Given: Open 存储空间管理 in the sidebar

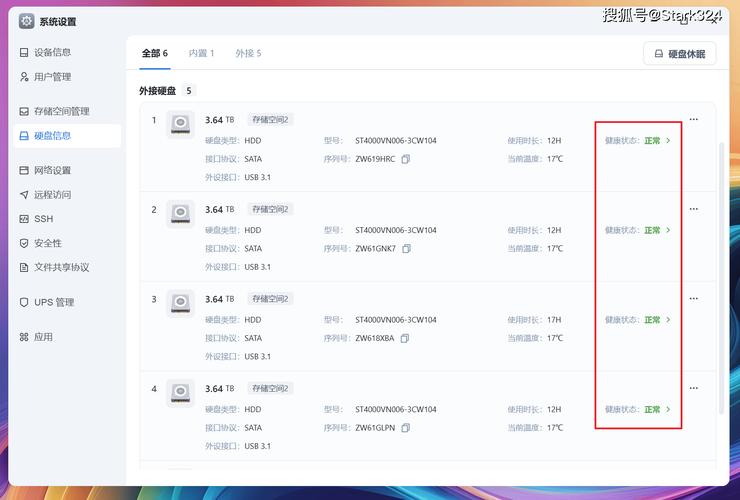Looking at the screenshot, I should pos(54,111).
